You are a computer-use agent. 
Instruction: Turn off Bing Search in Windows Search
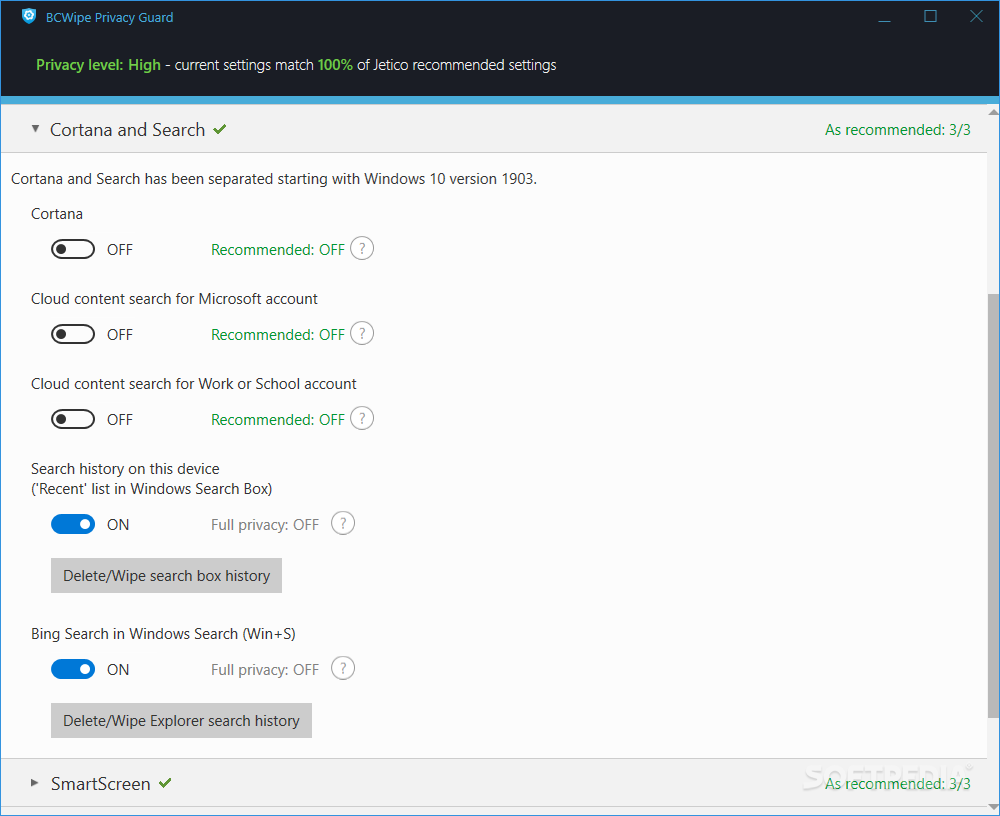coord(73,669)
